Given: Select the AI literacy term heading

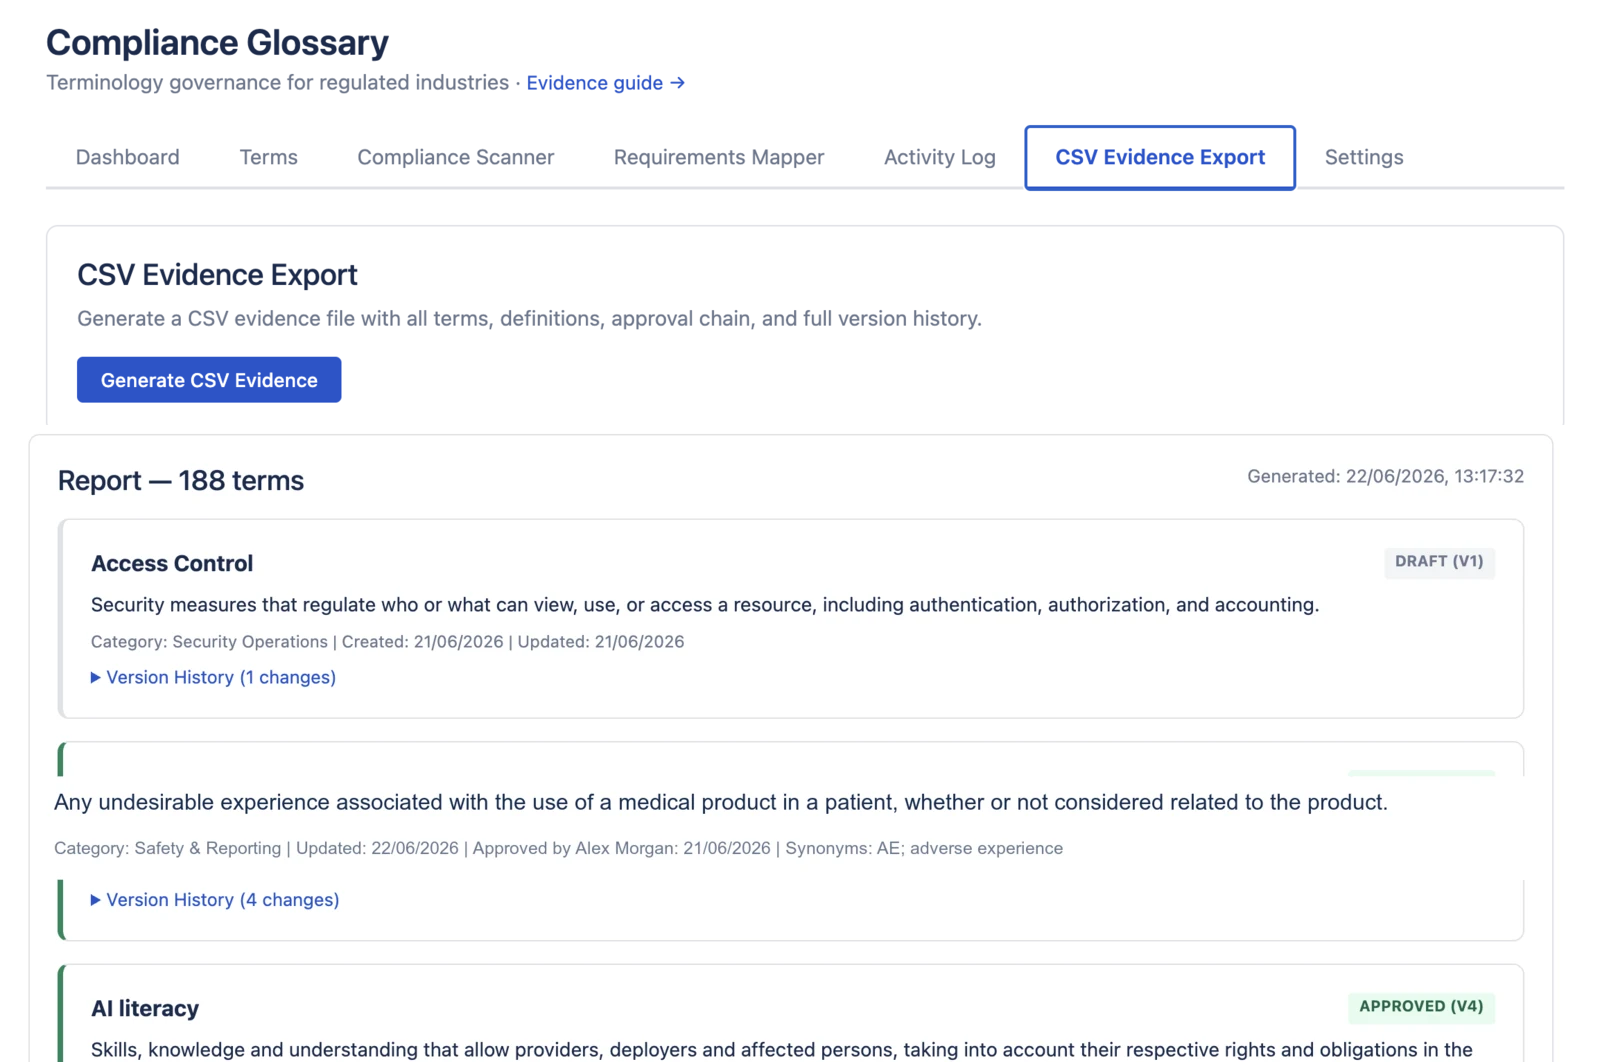Looking at the screenshot, I should (145, 1008).
